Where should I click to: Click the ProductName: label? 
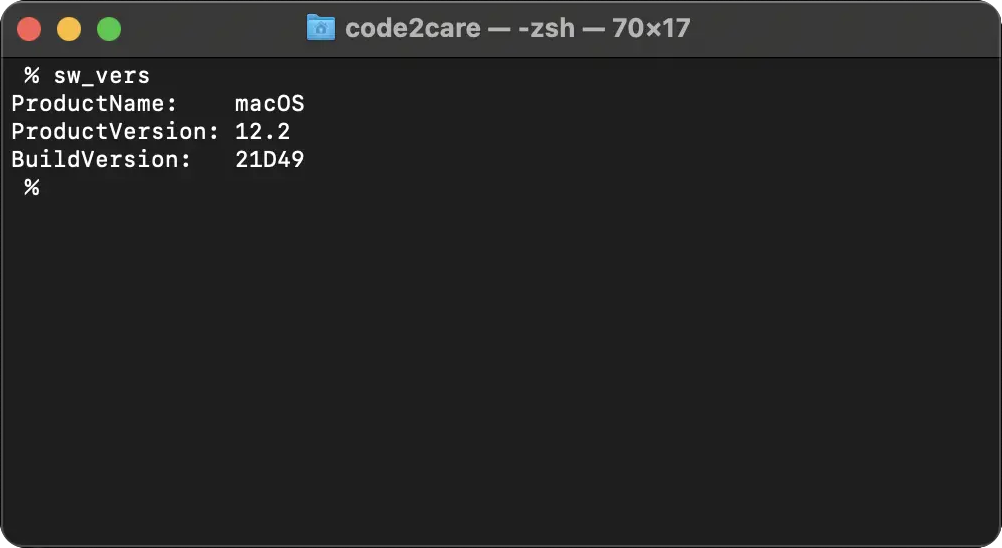[94, 104]
